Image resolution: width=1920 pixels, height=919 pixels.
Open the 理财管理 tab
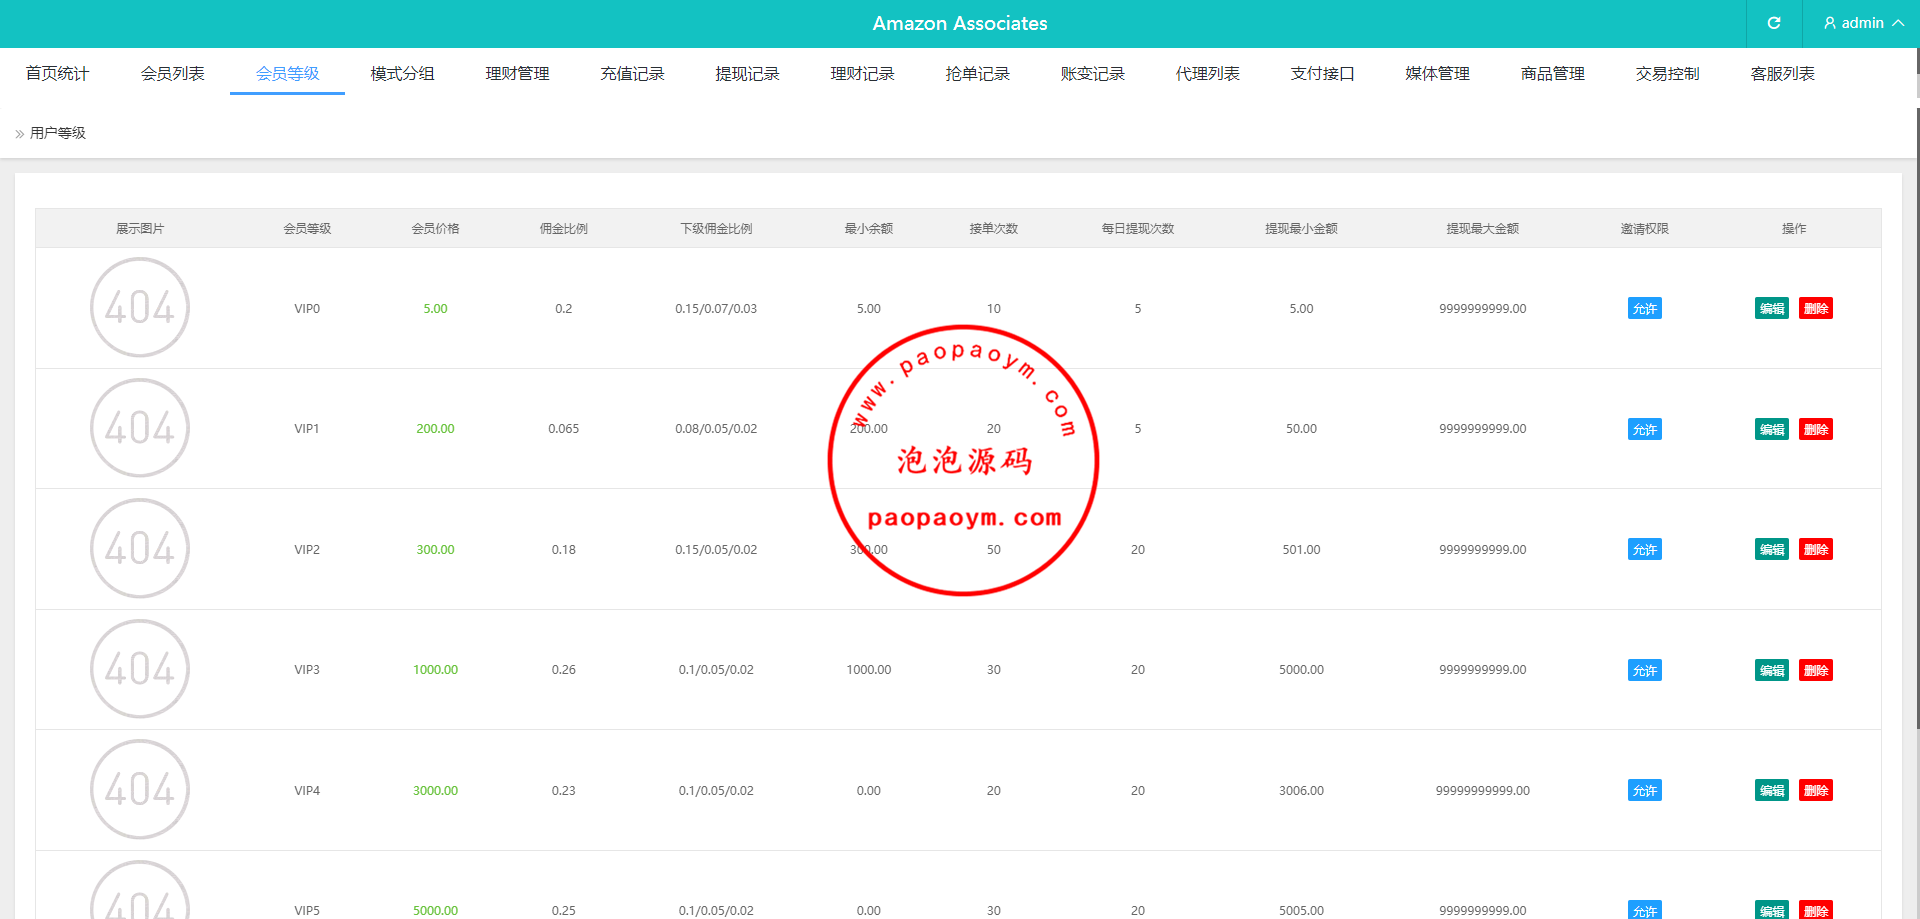click(x=517, y=73)
